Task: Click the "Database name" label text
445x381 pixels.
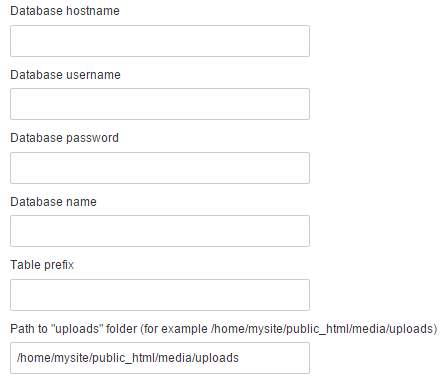Action: pos(53,202)
